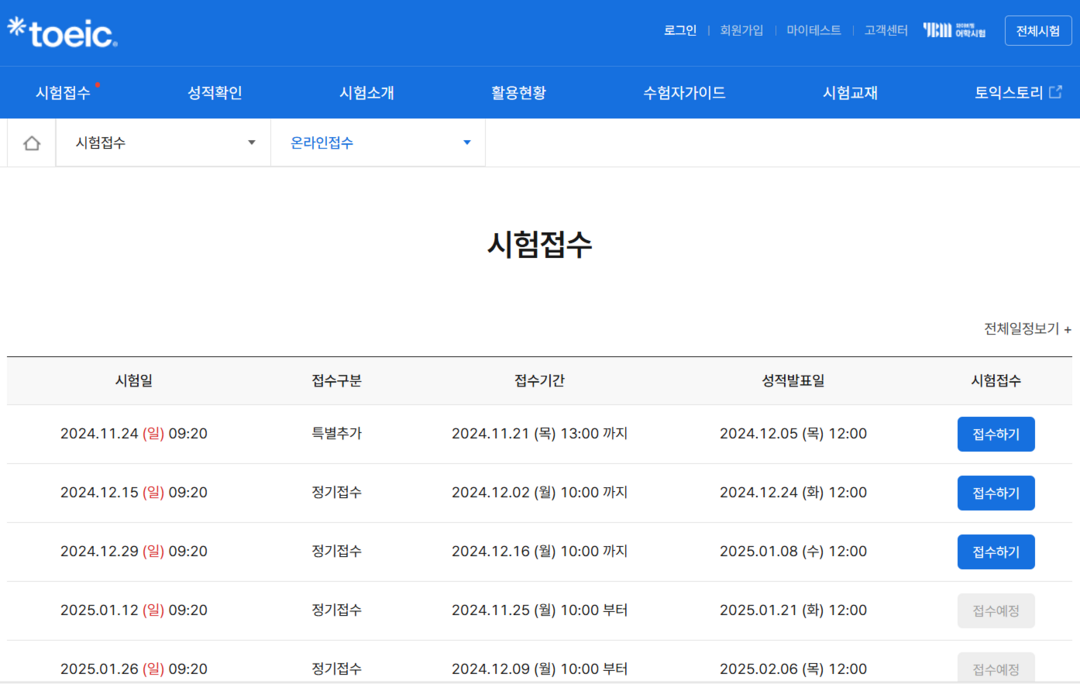Viewport: 1080px width, 684px height.
Task: Open the 수험자가이드 menu
Action: tap(684, 93)
